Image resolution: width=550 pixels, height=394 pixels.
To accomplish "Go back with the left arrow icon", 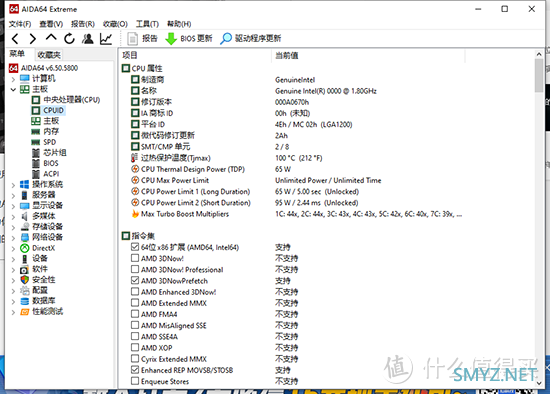I will 15,39.
